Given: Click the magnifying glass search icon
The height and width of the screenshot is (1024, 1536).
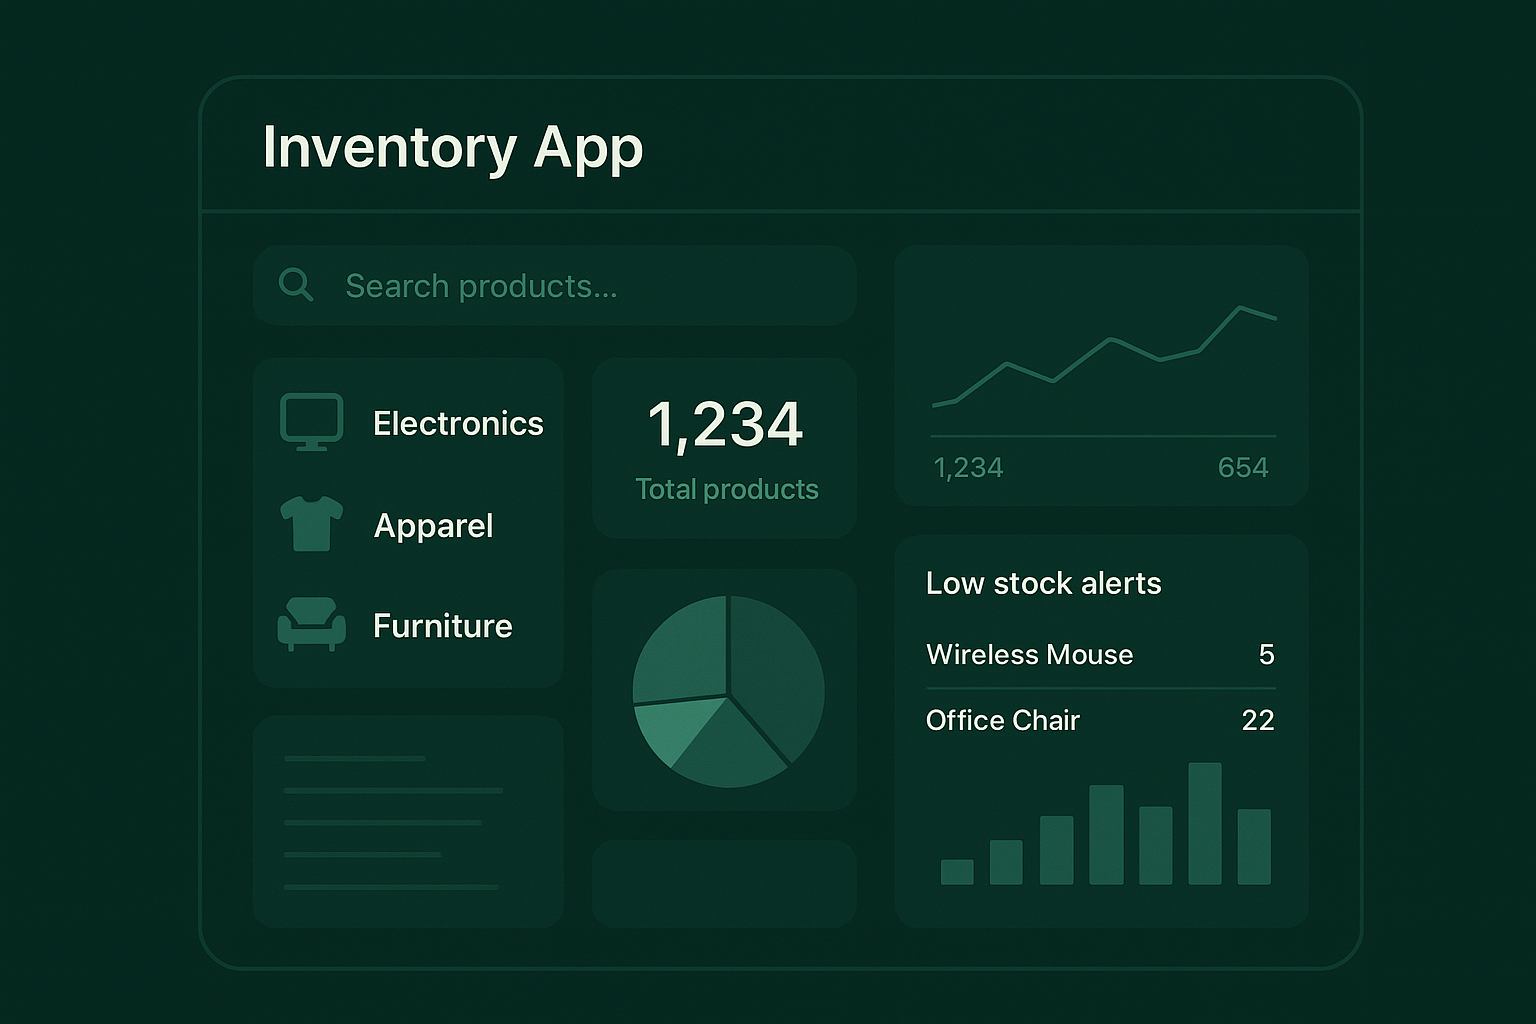Looking at the screenshot, I should click(295, 286).
